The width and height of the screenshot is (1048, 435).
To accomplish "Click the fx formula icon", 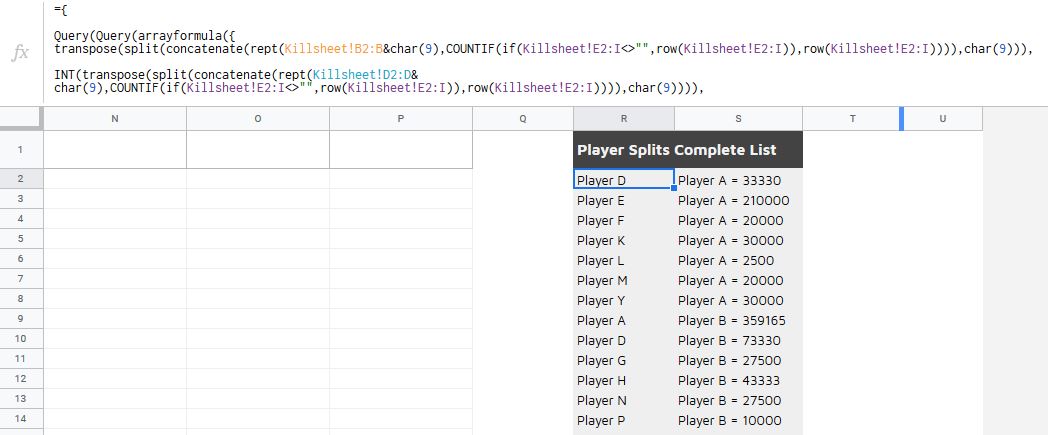I will tap(21, 53).
